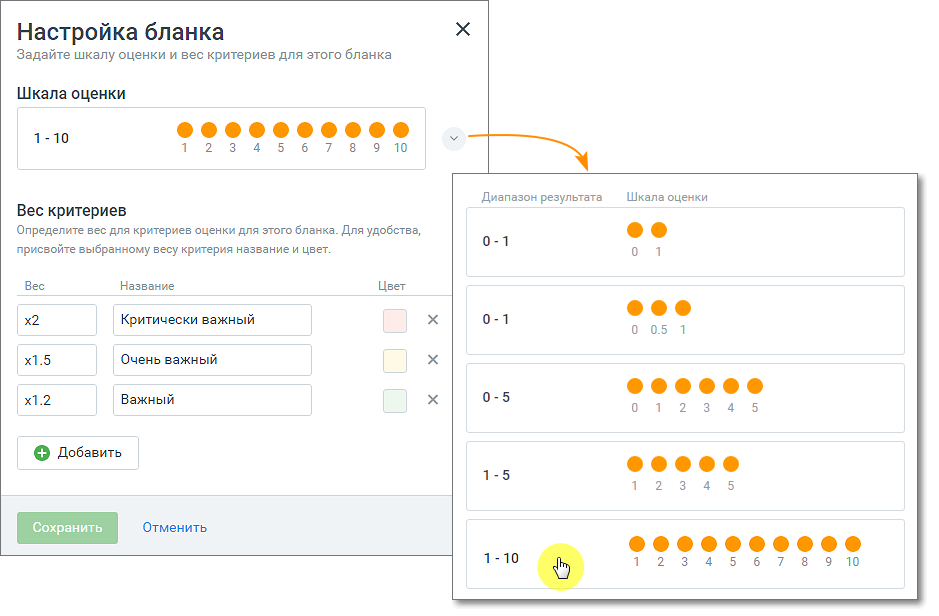Remove the Очень важный weight row

pyautogui.click(x=433, y=360)
